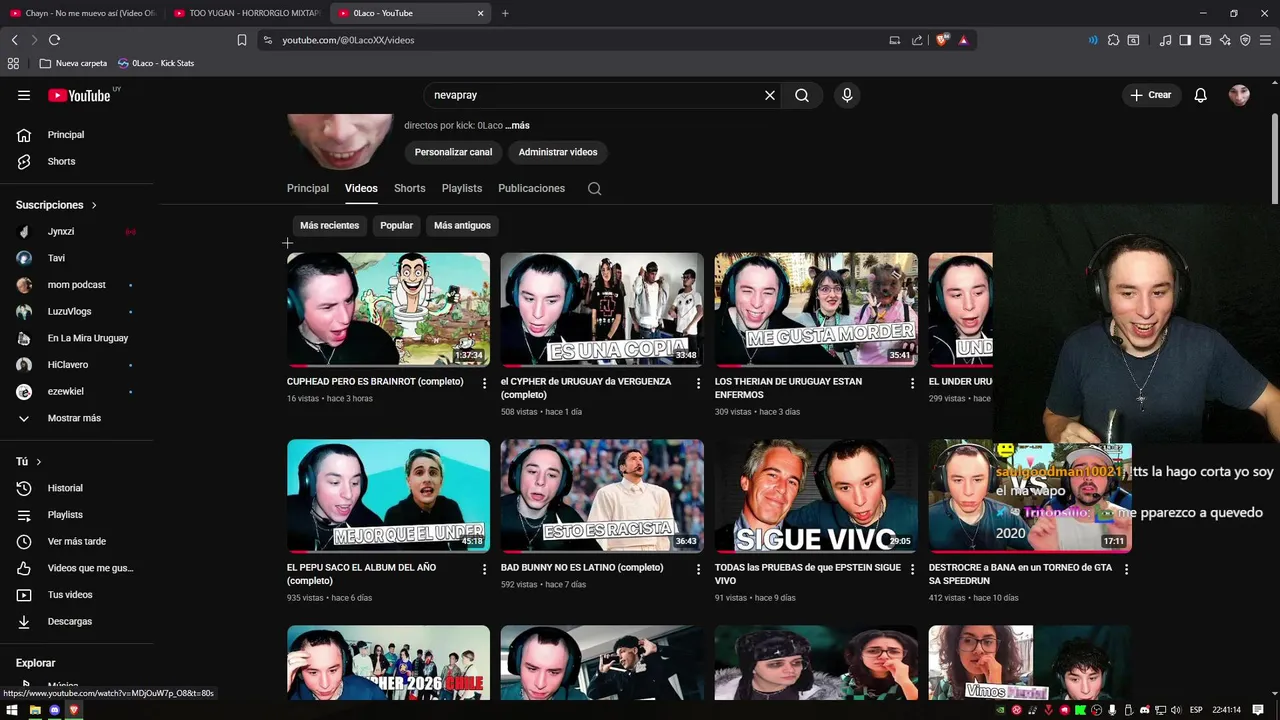Expand the Suscripciones section

pos(57,205)
